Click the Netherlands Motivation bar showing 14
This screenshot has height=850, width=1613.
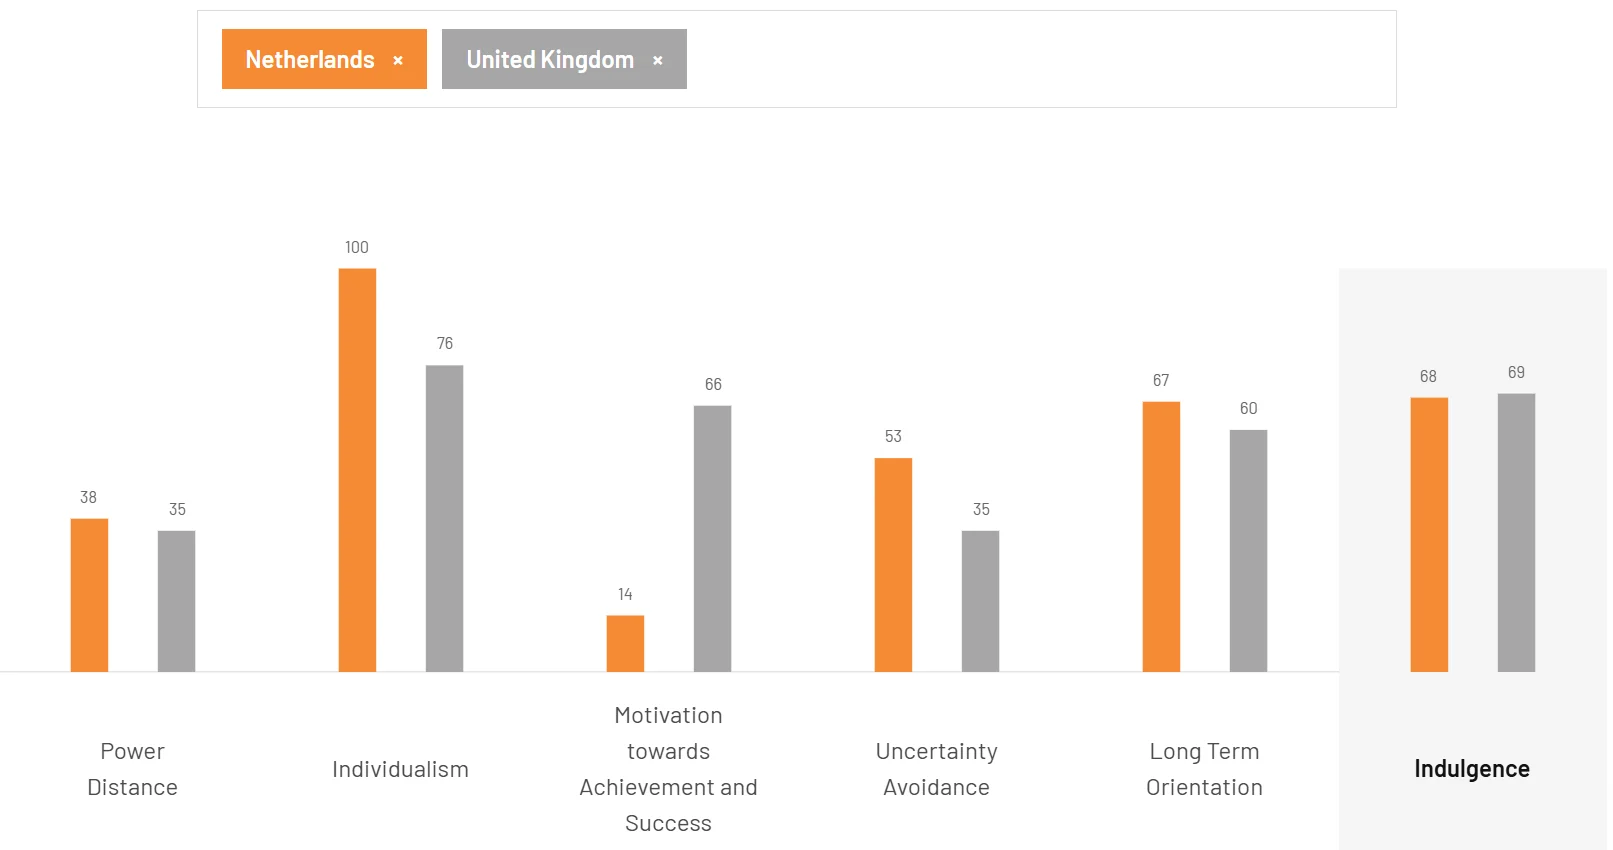(x=625, y=645)
